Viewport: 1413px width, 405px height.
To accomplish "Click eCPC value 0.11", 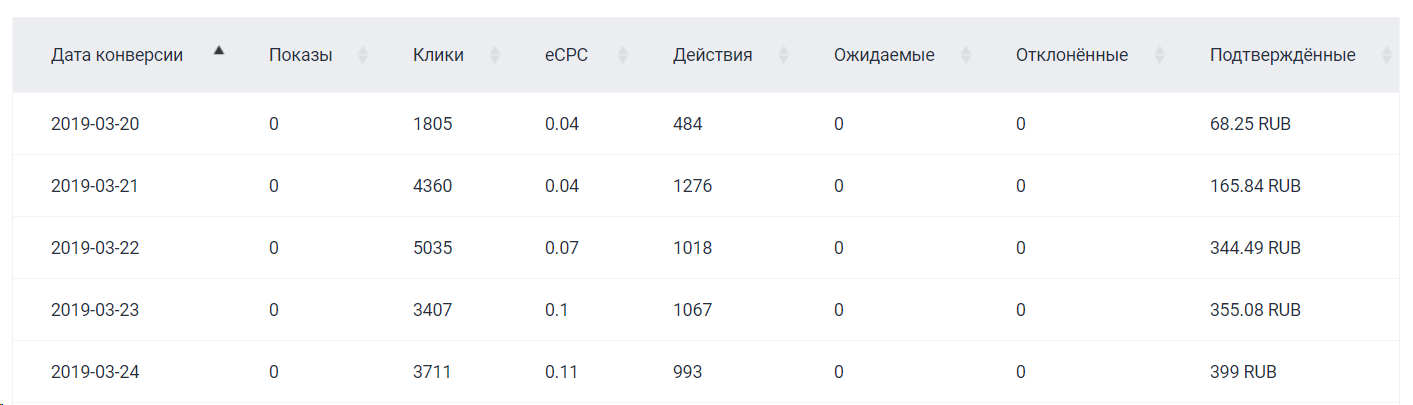I will point(562,372).
